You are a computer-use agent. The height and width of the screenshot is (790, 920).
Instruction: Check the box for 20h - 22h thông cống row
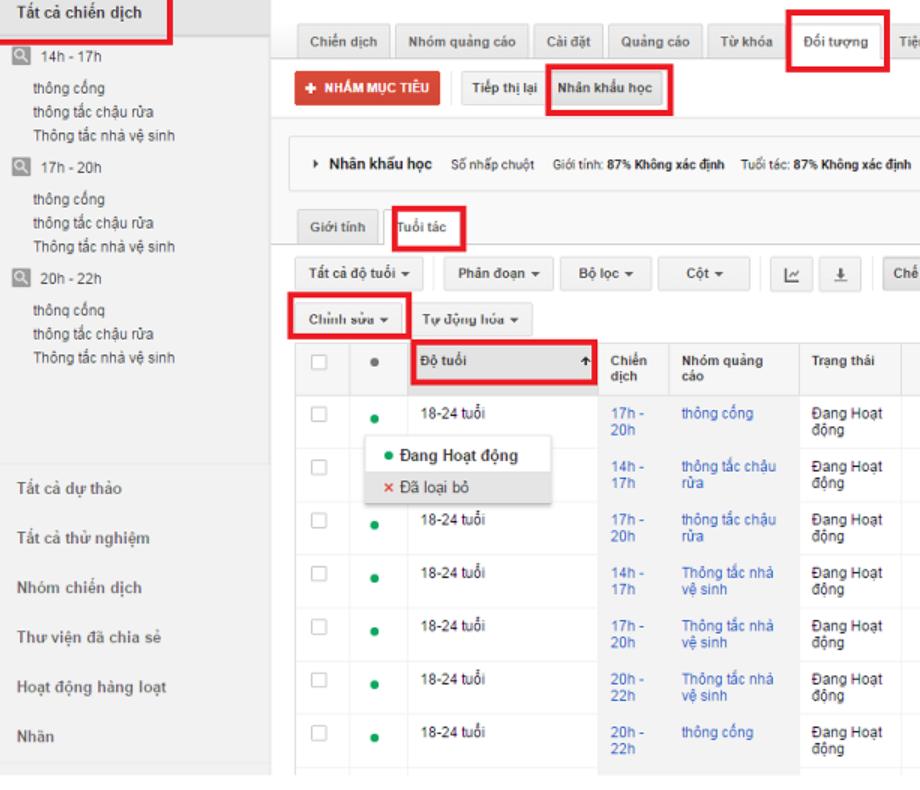[319, 733]
